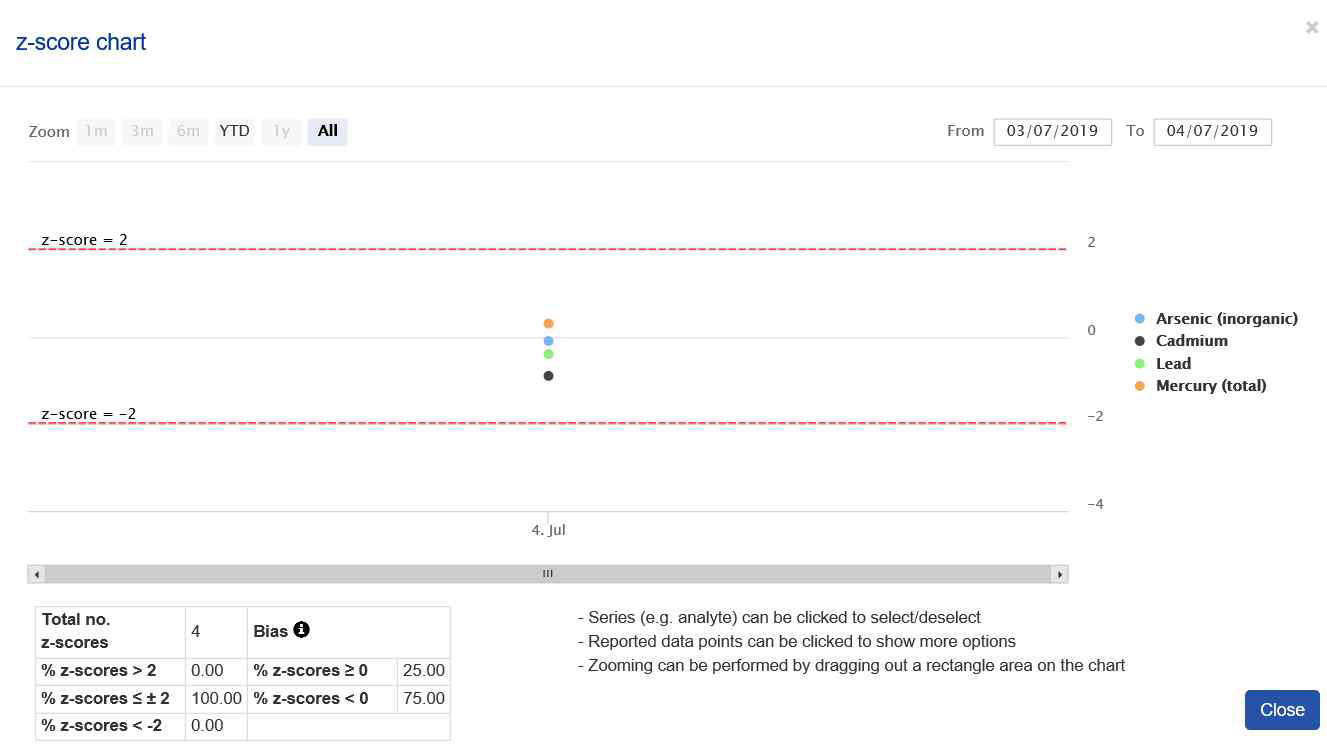Click the hint about reported data points

(797, 641)
